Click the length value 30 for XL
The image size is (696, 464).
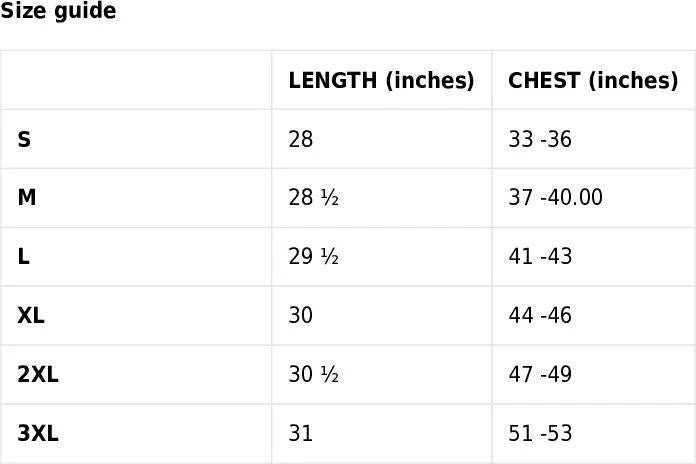tap(301, 316)
